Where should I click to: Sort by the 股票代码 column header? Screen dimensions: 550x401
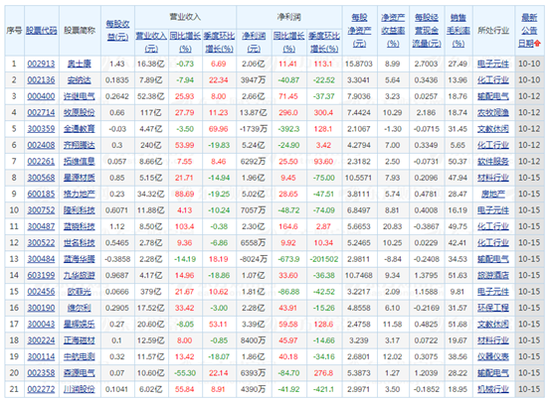(41, 31)
